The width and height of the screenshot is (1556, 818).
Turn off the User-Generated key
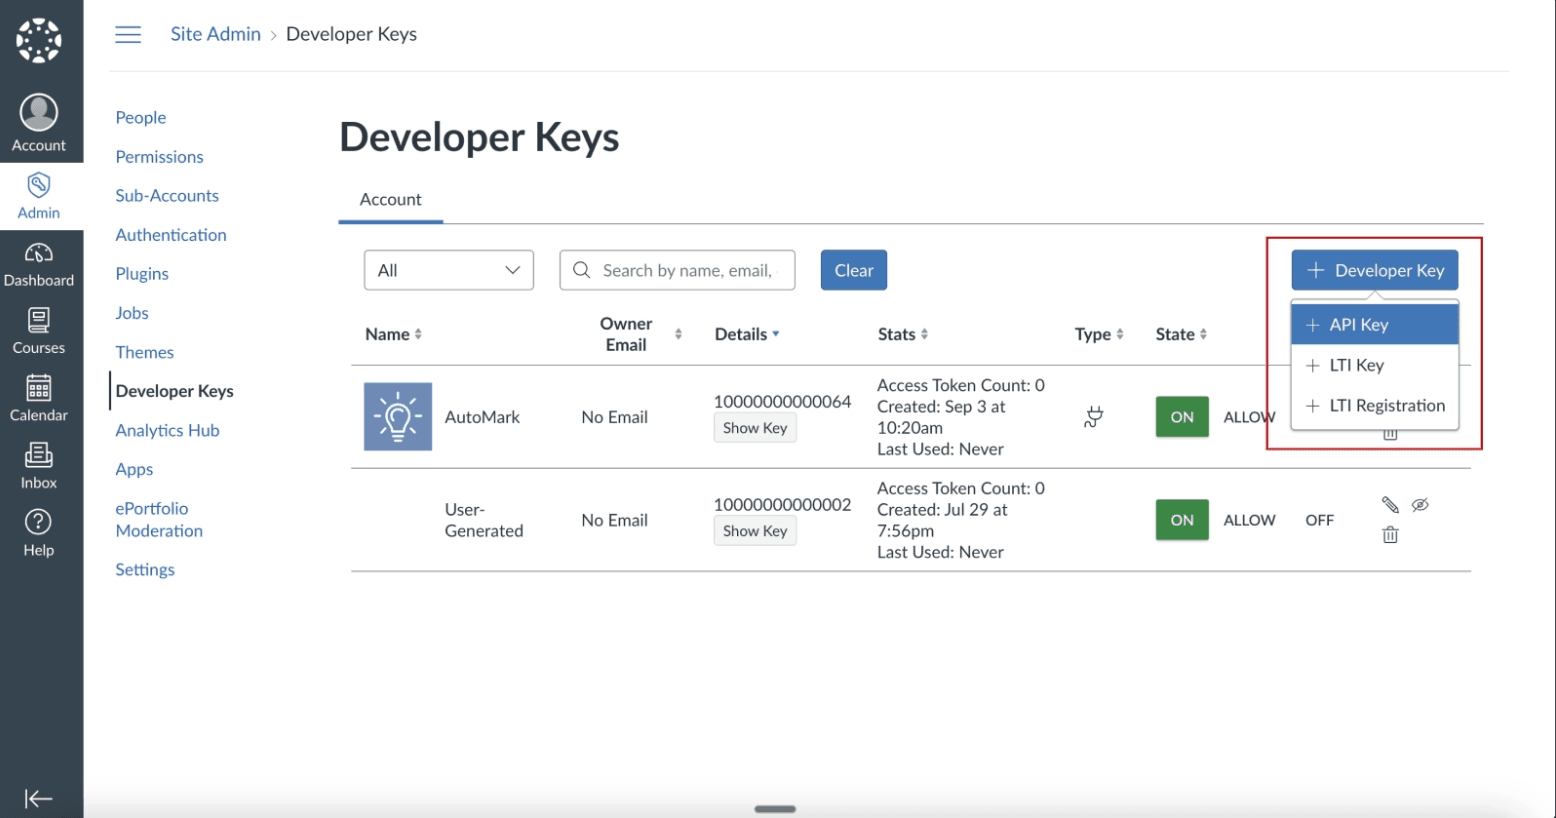tap(1319, 520)
